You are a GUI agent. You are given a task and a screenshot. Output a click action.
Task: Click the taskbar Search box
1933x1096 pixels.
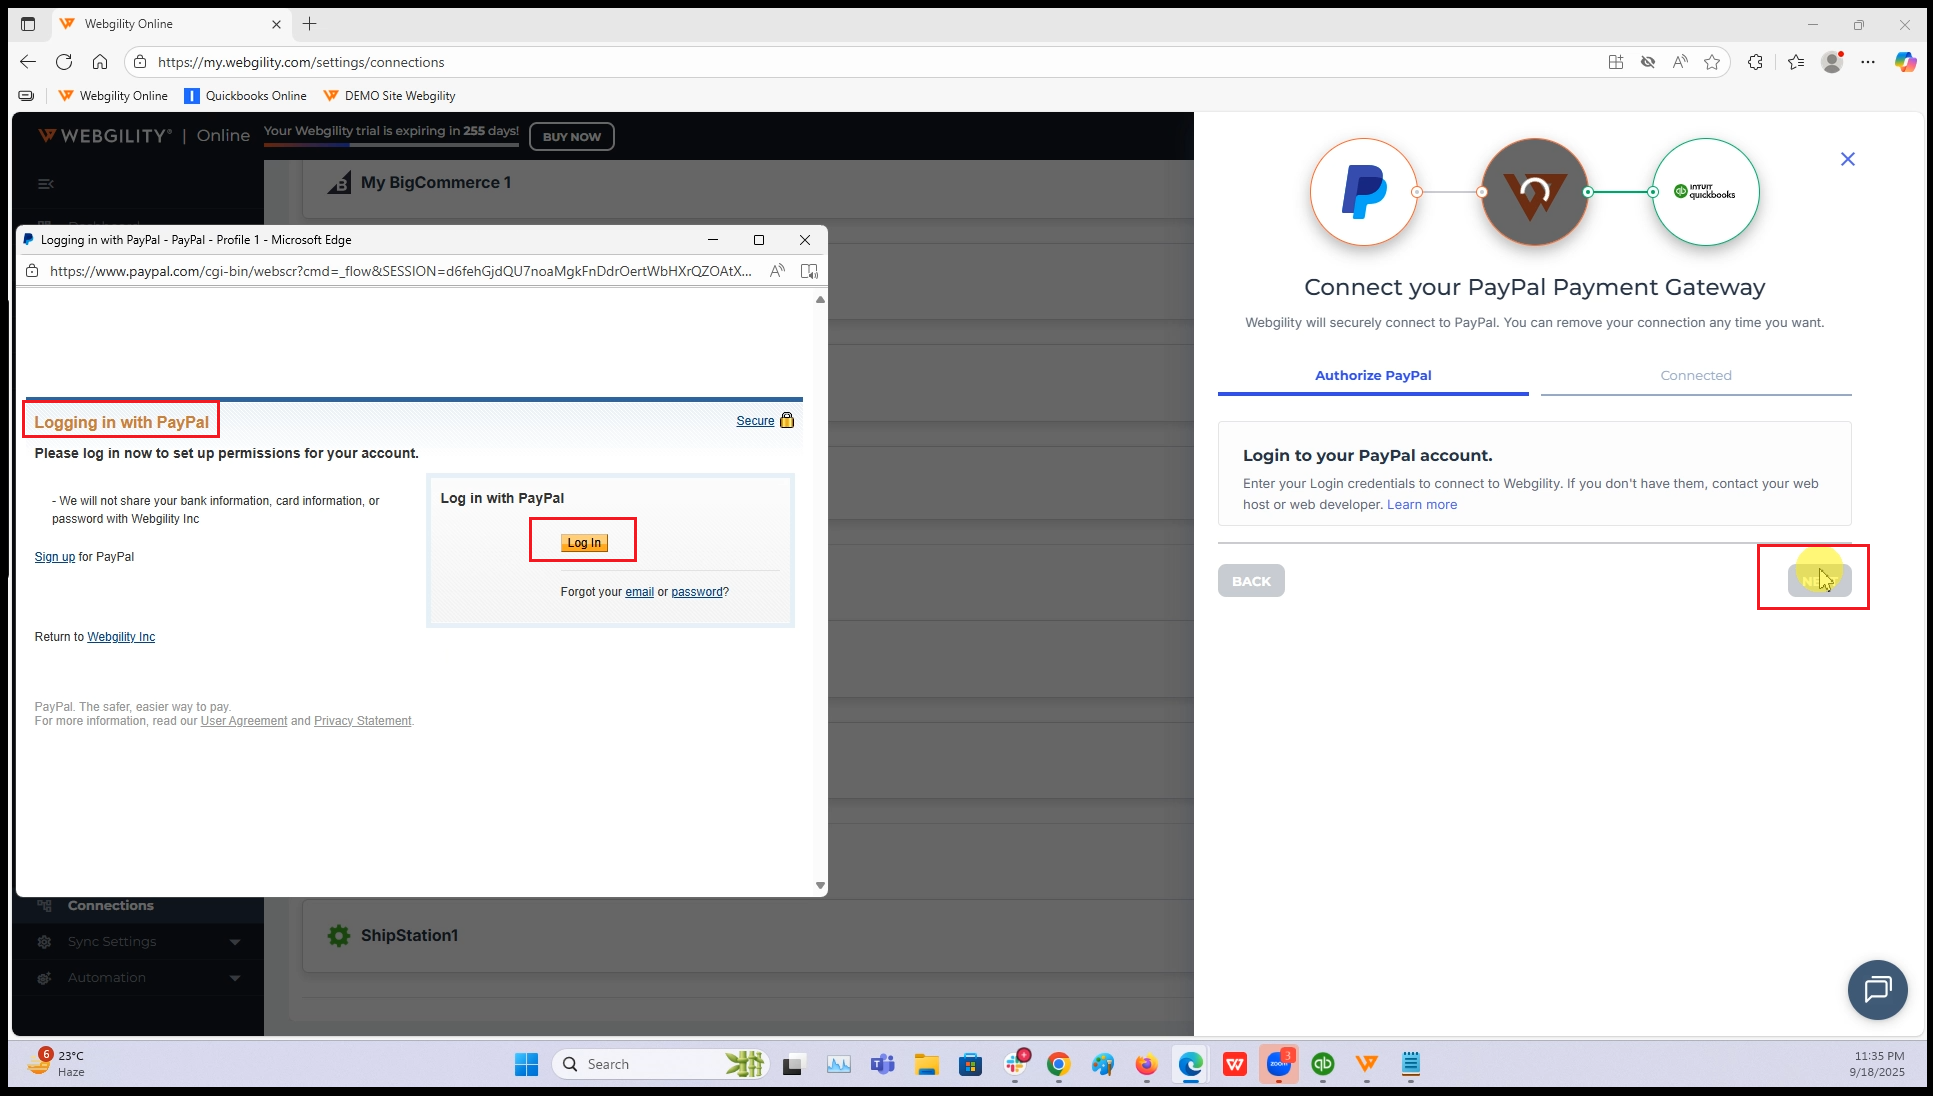[x=661, y=1064]
